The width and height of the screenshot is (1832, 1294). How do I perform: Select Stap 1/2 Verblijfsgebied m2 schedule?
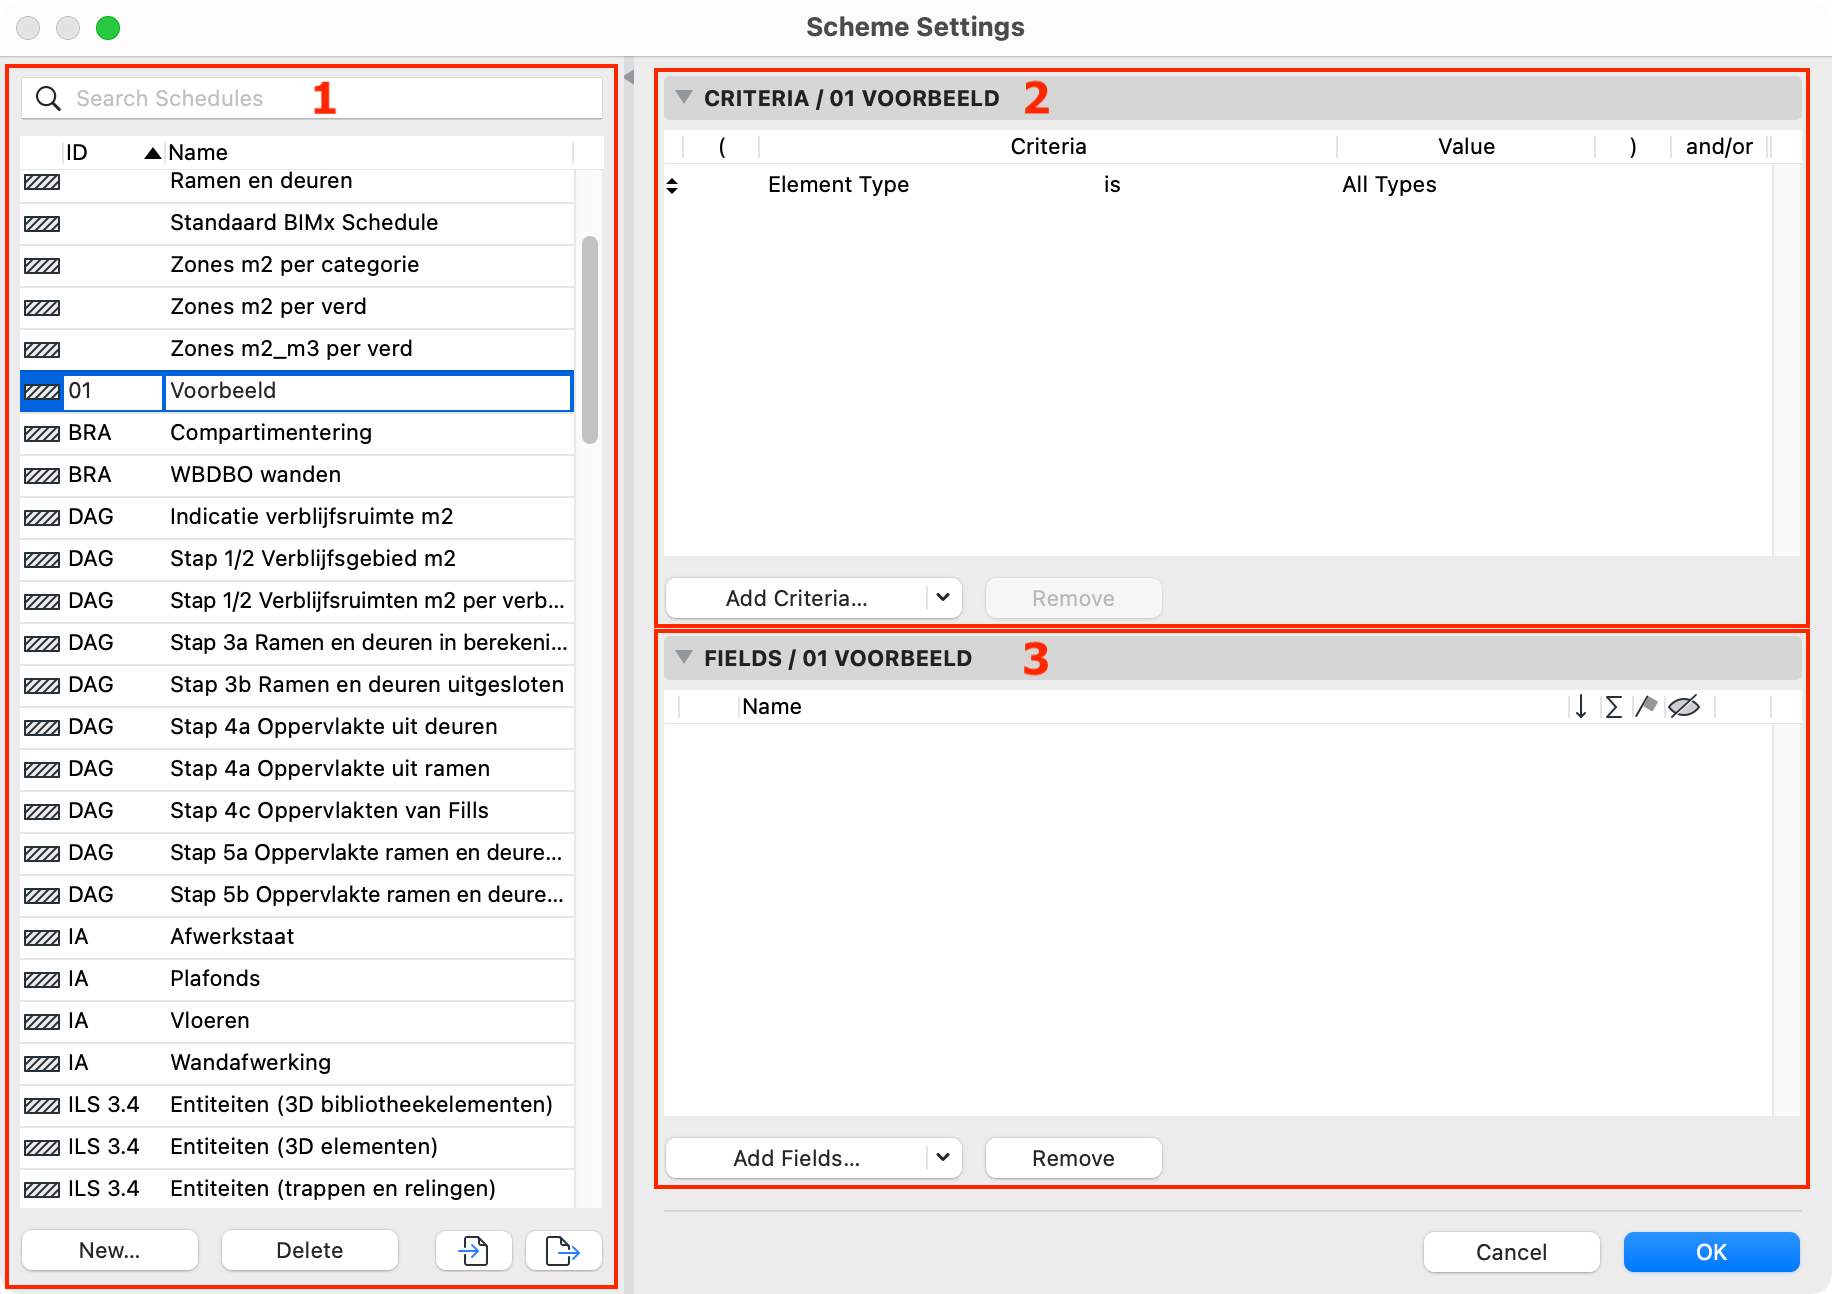(x=297, y=559)
